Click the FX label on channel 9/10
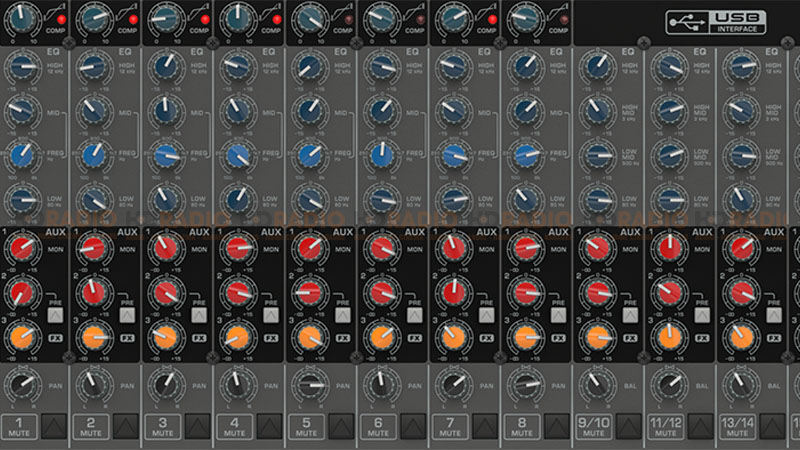 [631, 338]
